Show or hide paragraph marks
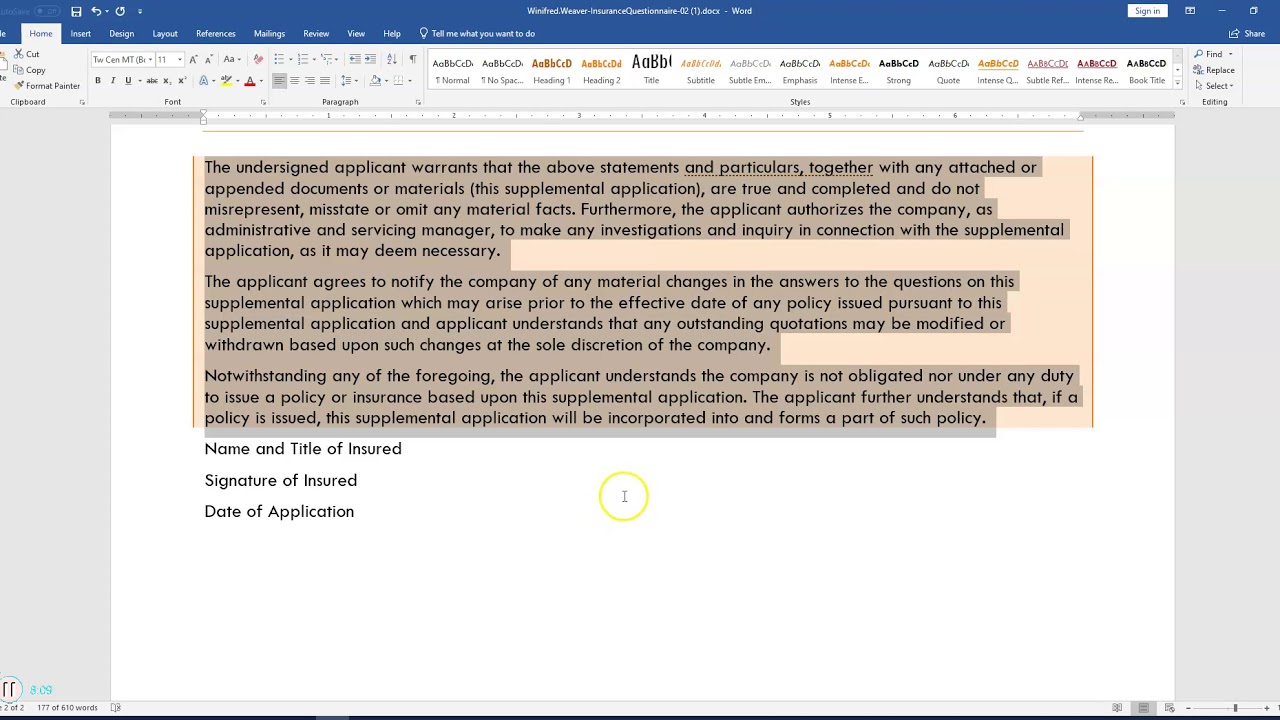The height and width of the screenshot is (720, 1280). (412, 59)
